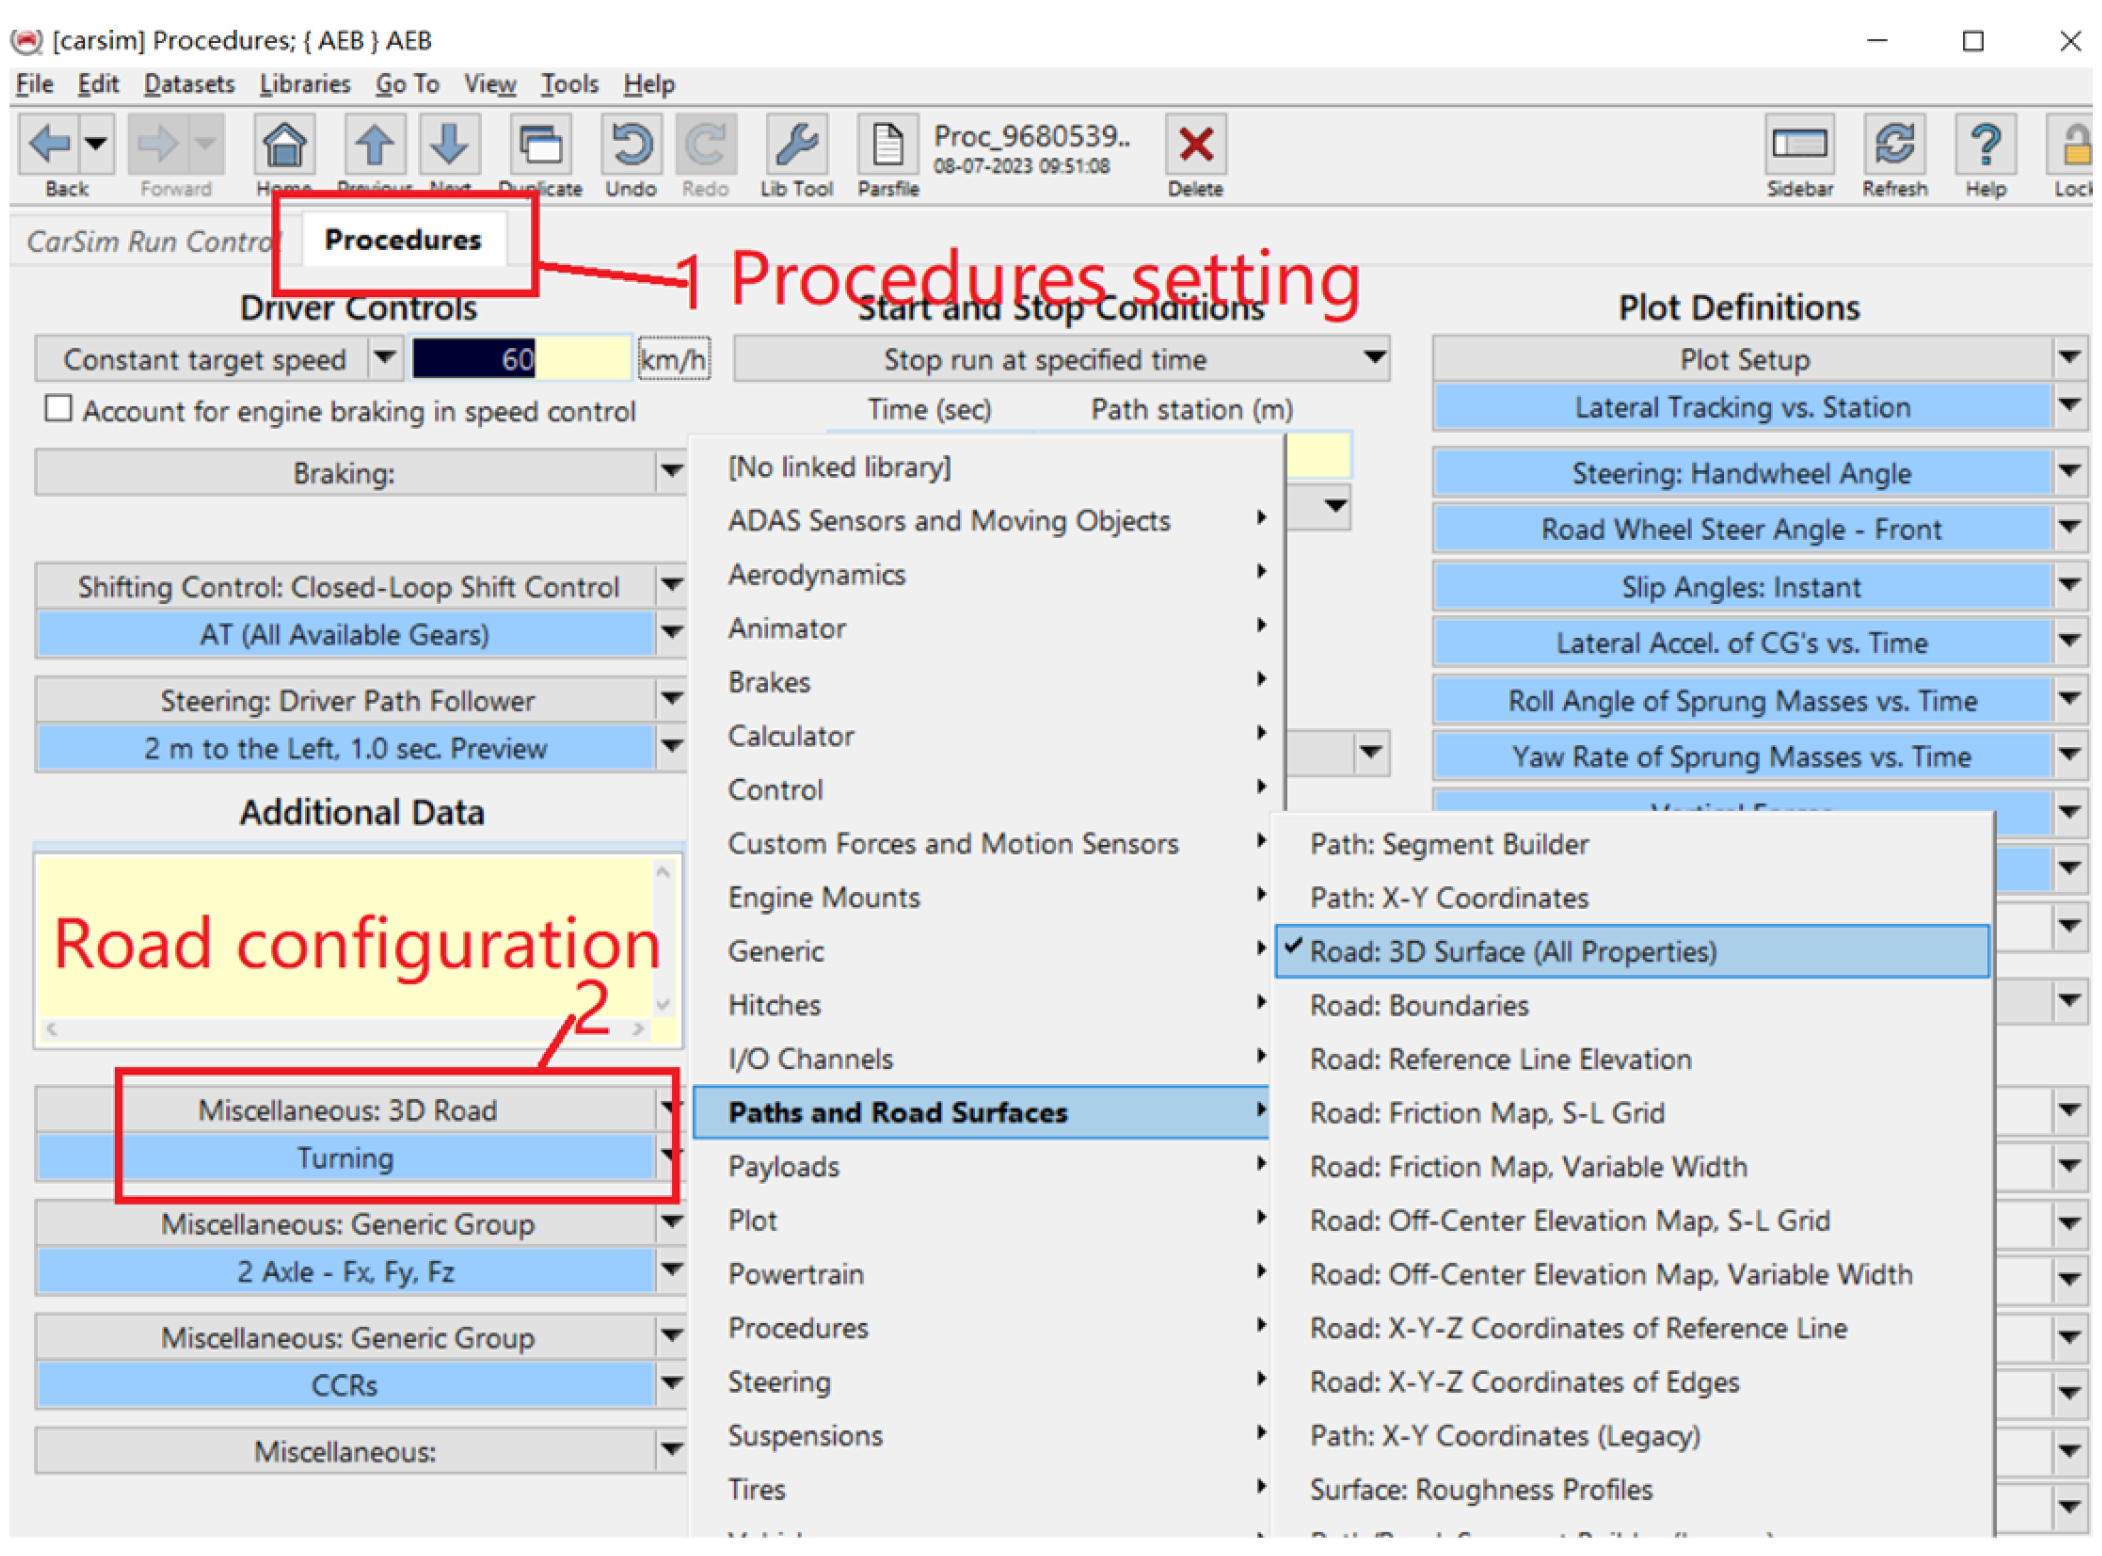Click the Duplicate dataset icon

coord(540,145)
